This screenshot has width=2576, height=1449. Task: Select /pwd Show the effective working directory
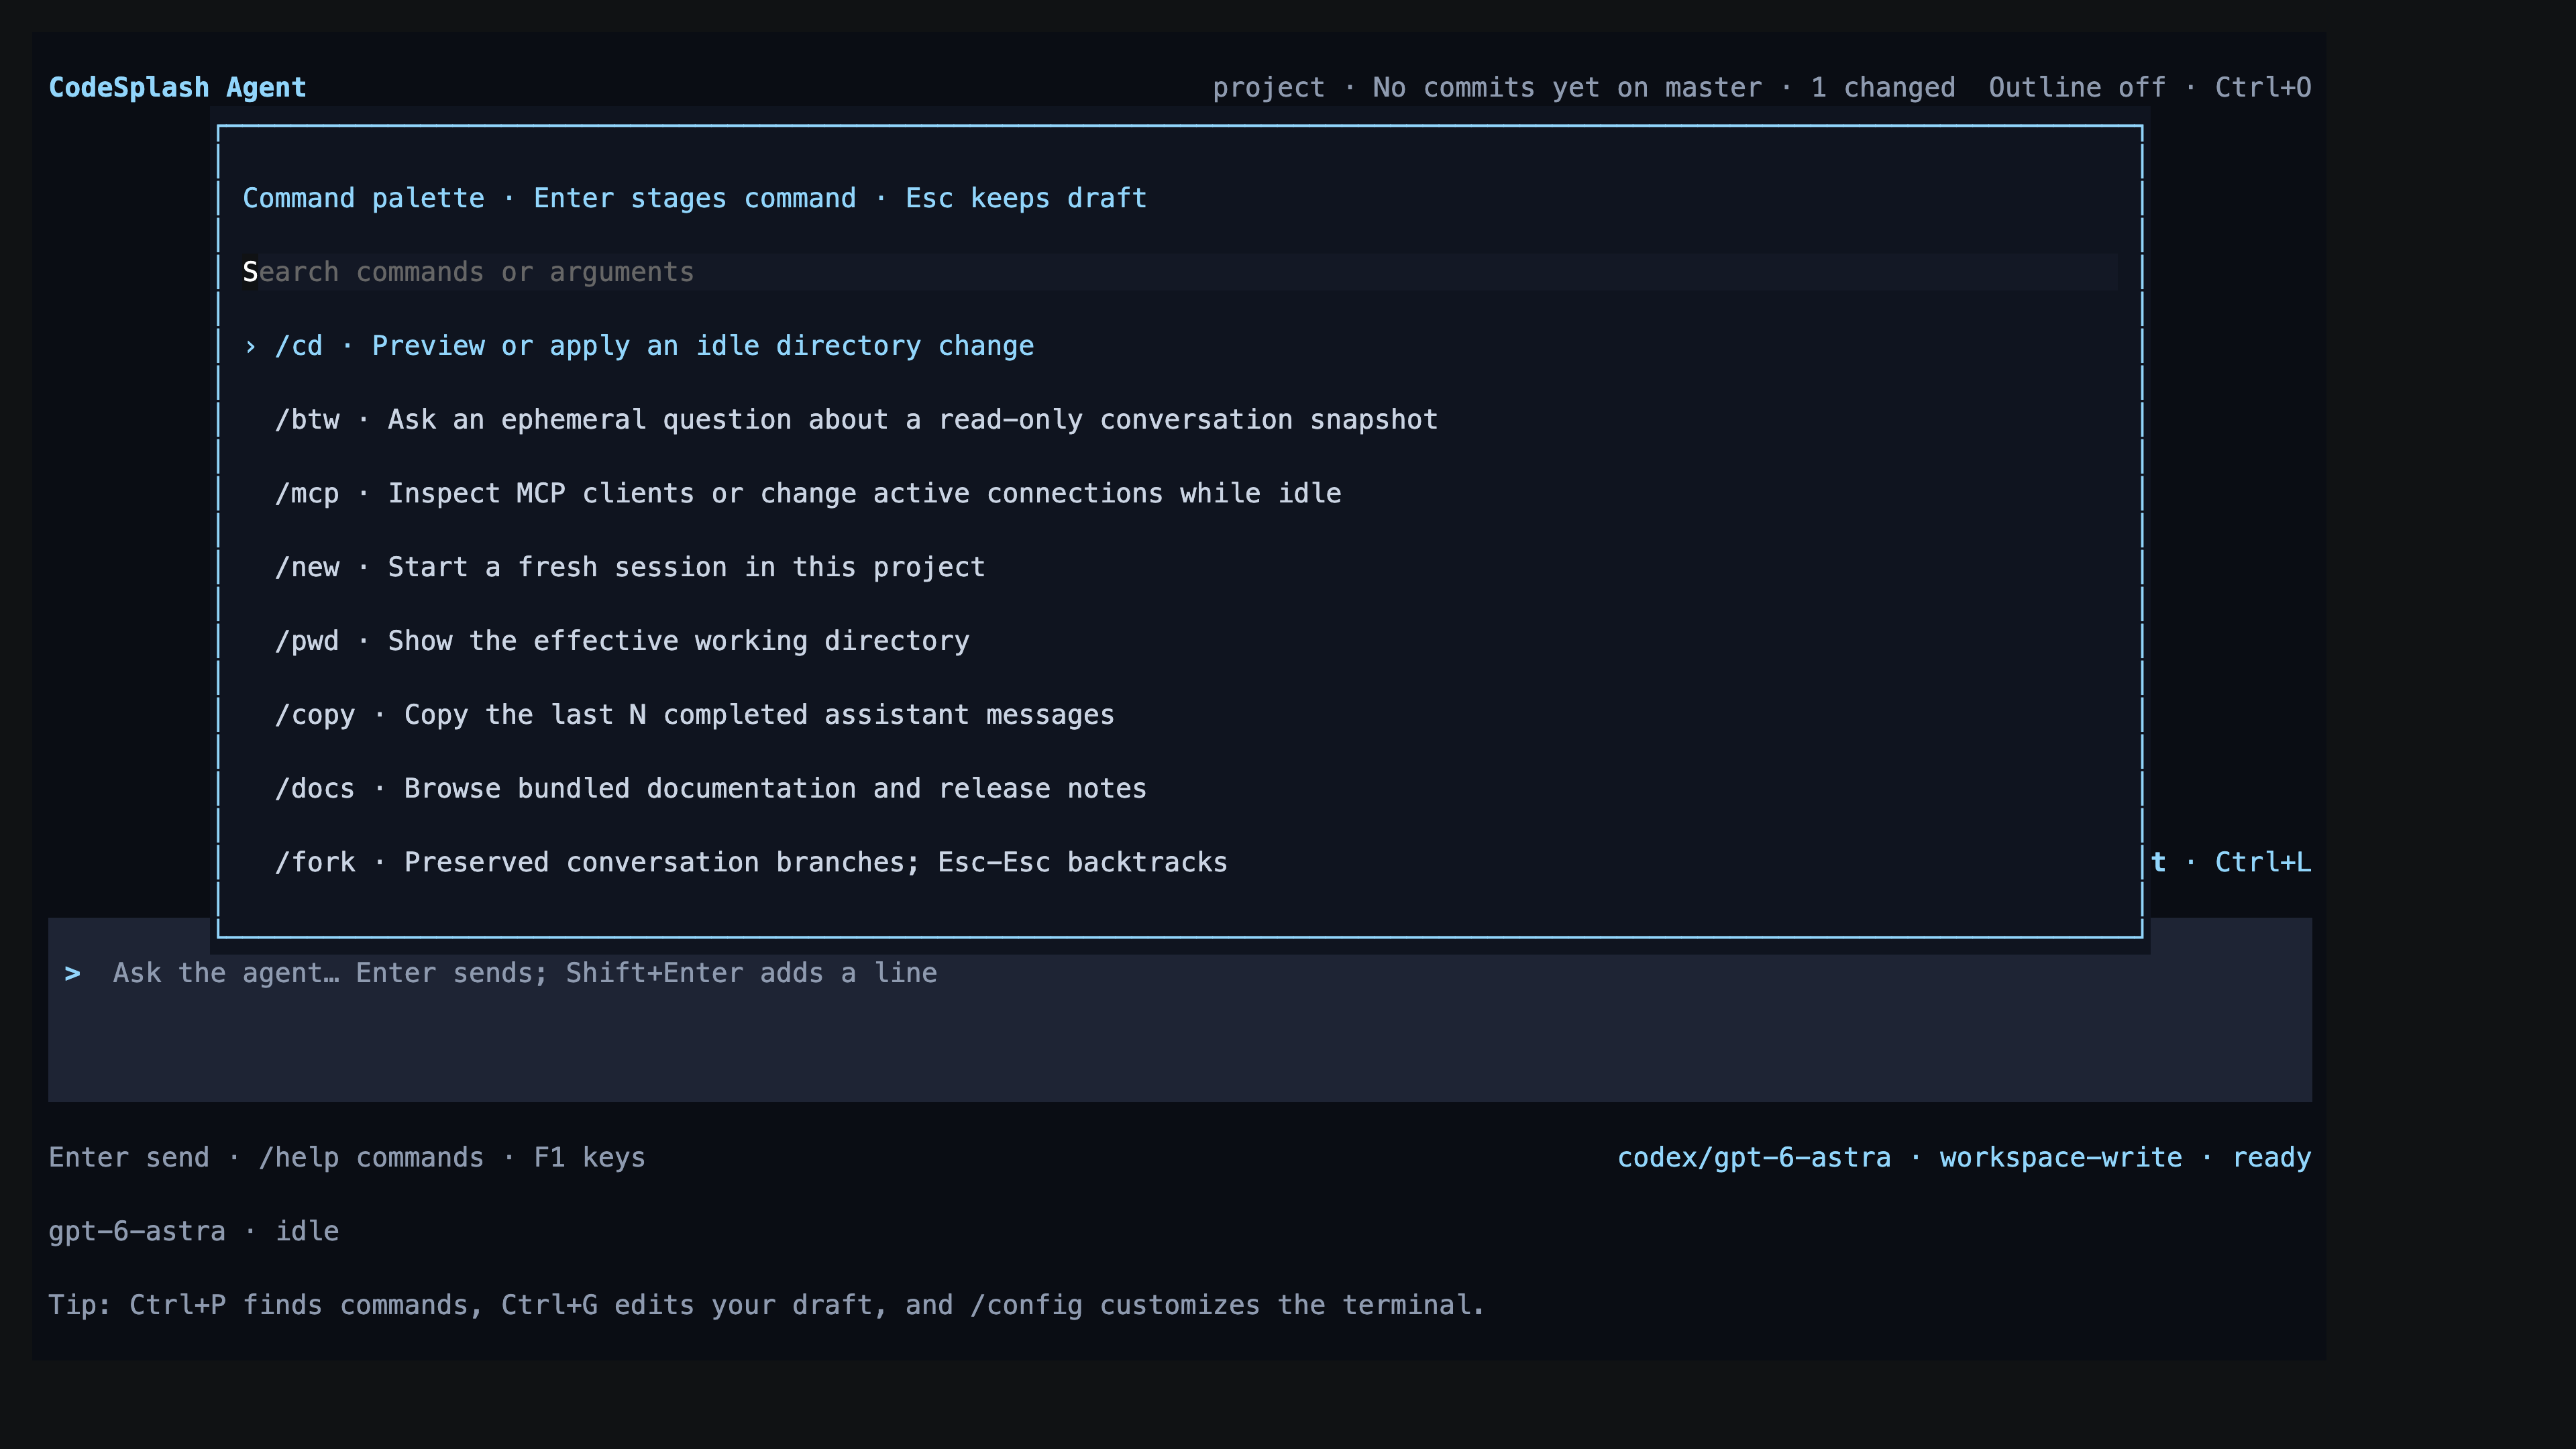point(1179,641)
